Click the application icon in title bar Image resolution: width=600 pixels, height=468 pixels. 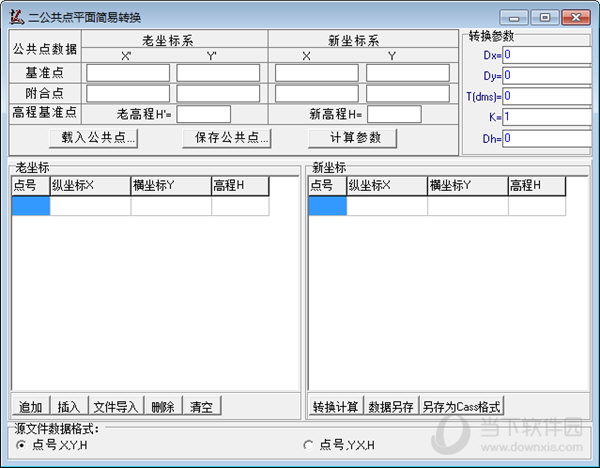[x=17, y=17]
